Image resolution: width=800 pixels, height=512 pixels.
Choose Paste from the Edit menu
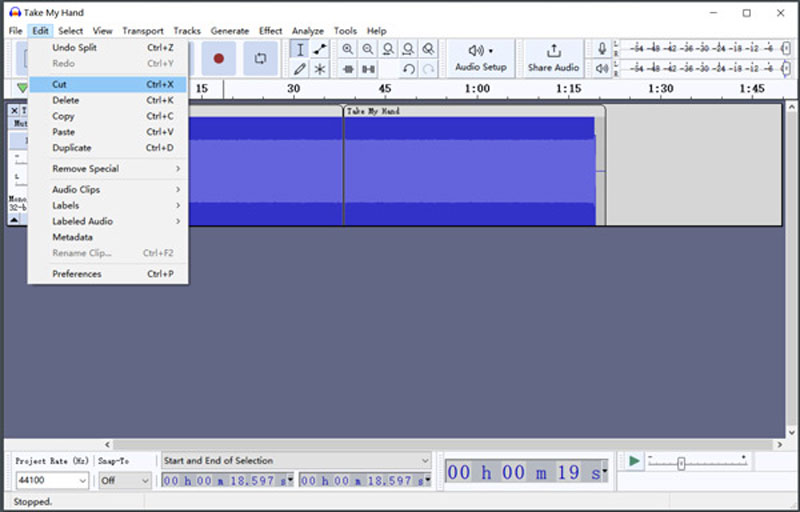(x=108, y=132)
